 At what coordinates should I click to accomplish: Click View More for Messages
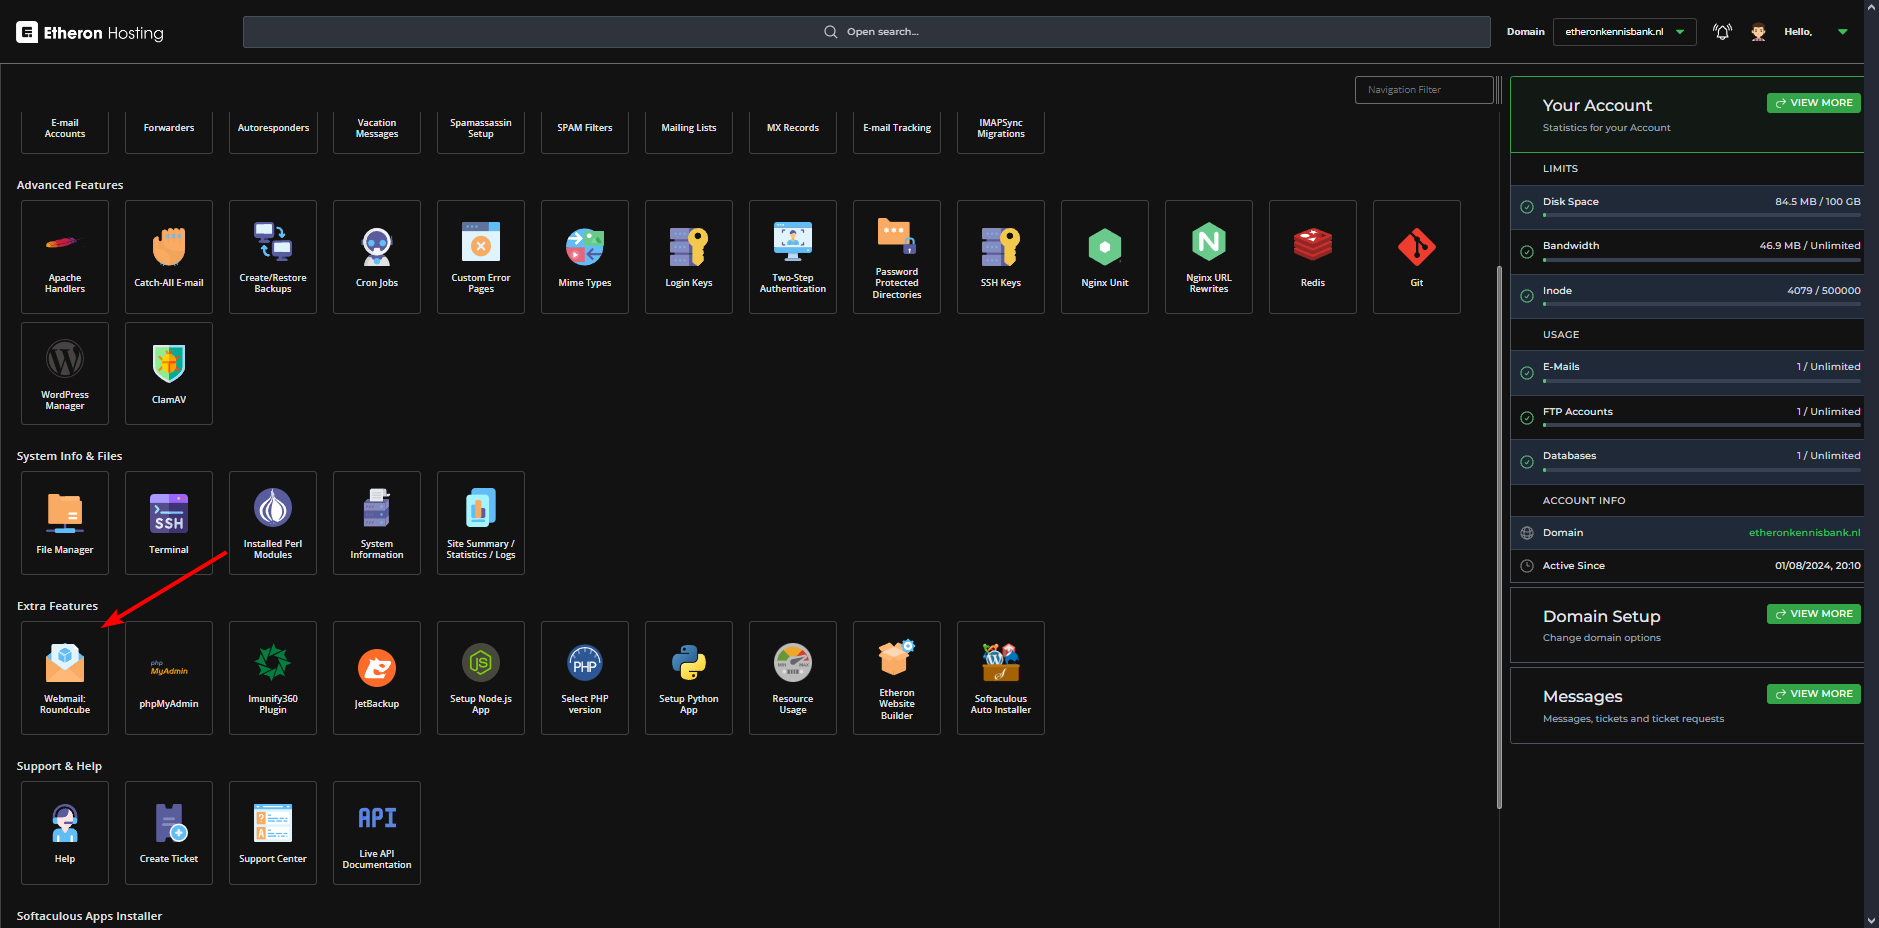1813,694
